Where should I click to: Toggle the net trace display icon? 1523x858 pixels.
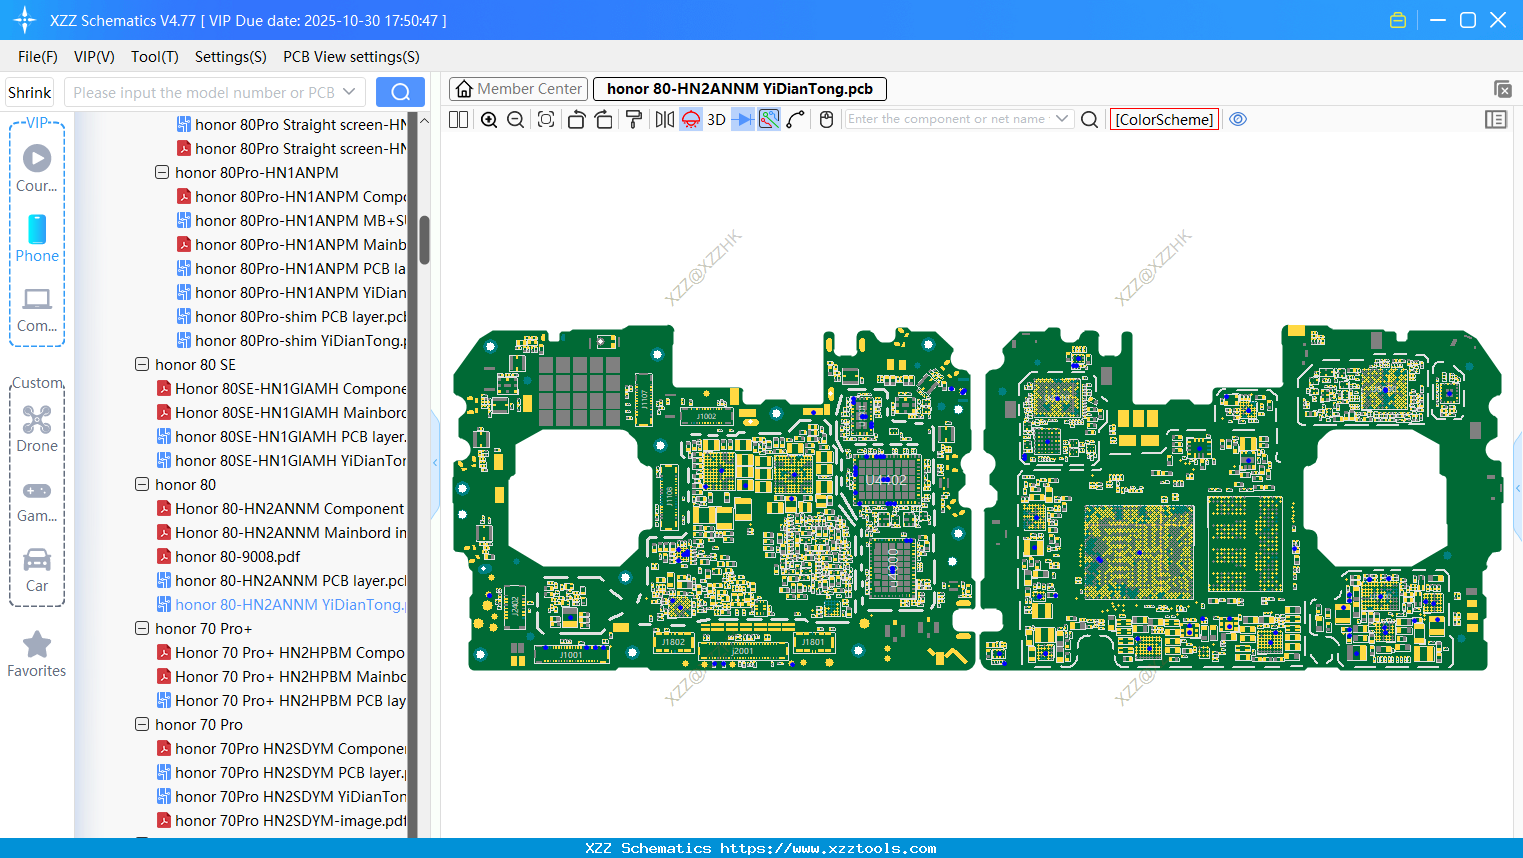tap(769, 120)
